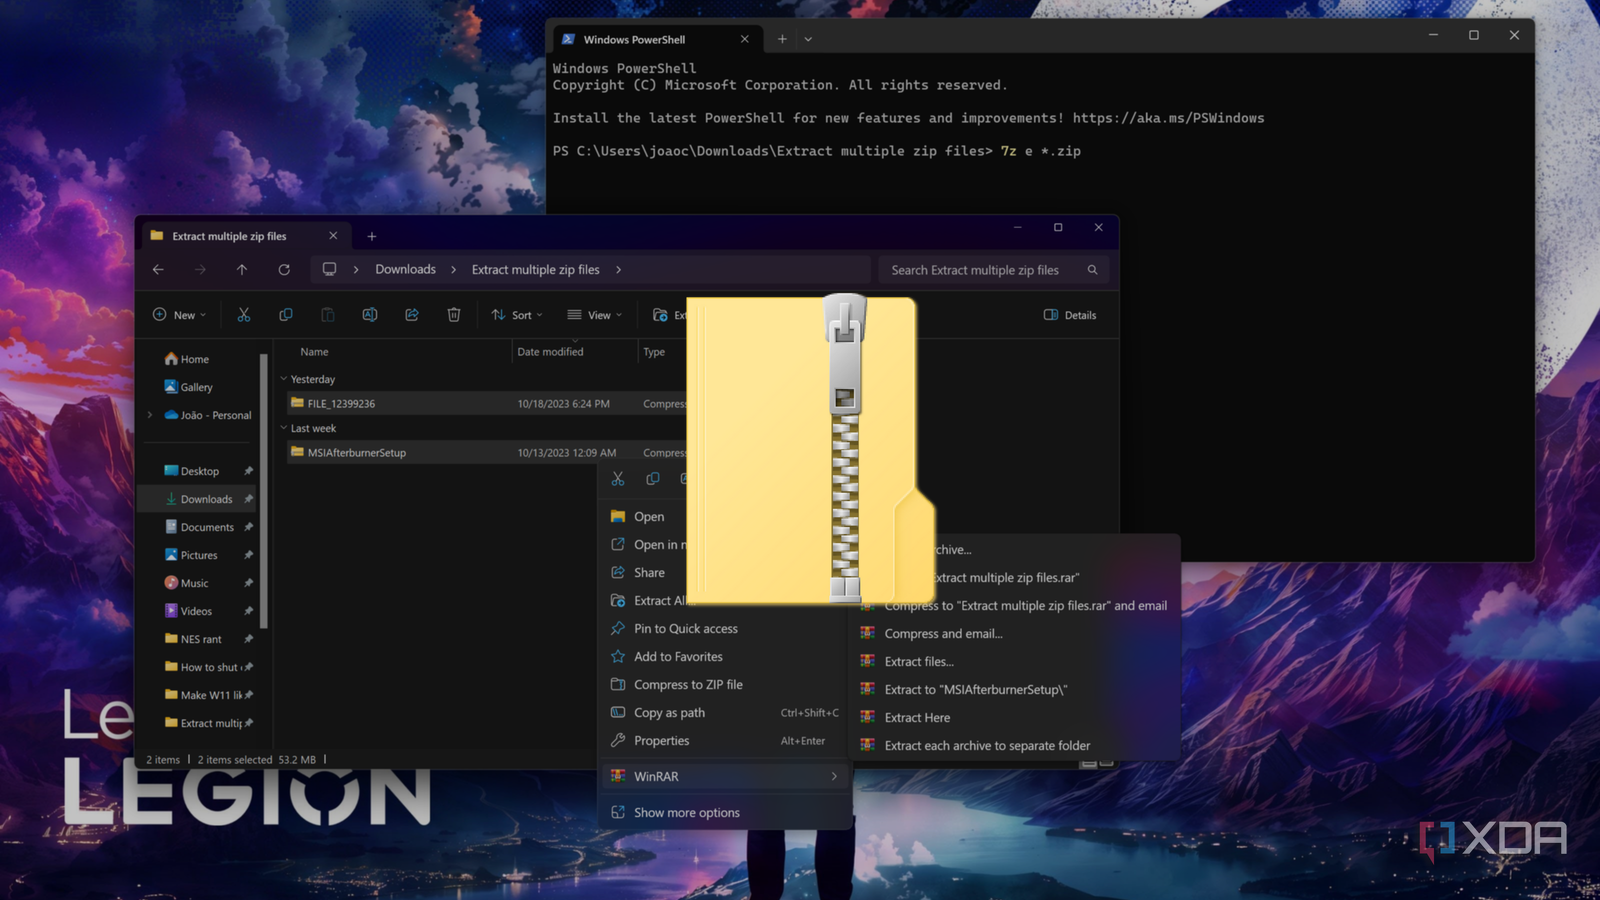Open the New item dropdown

(x=179, y=314)
